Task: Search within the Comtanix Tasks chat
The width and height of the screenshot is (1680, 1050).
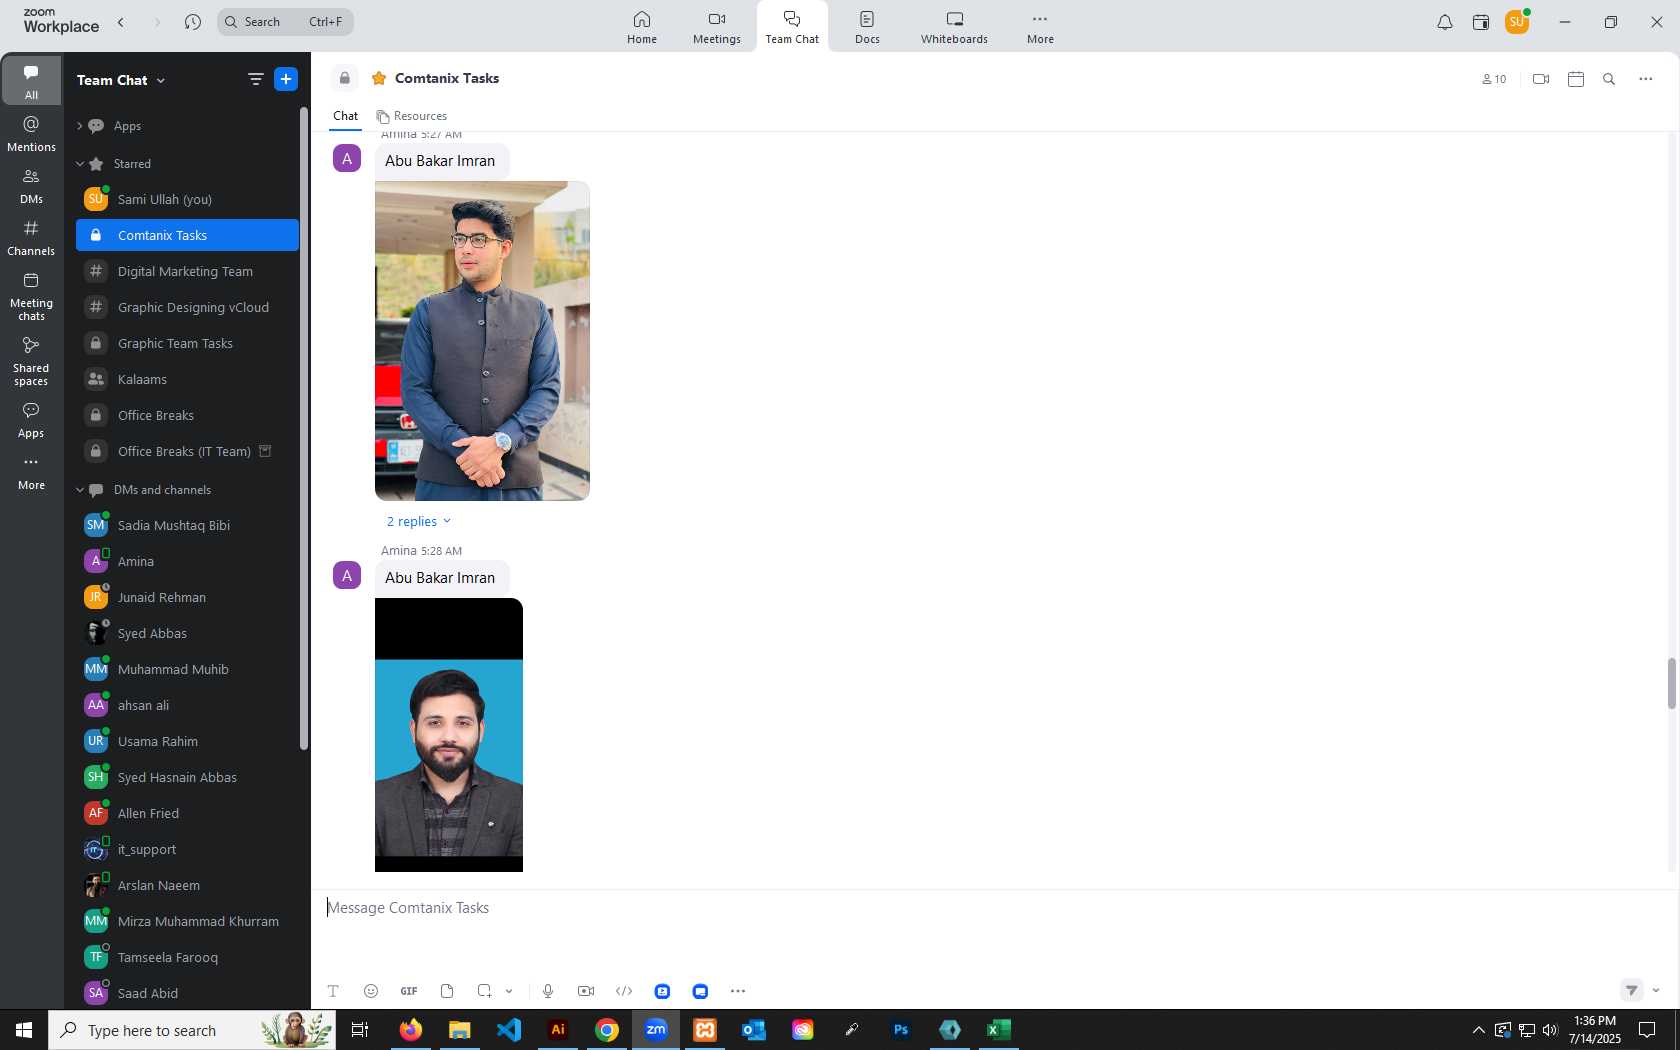Action: [x=1609, y=79]
